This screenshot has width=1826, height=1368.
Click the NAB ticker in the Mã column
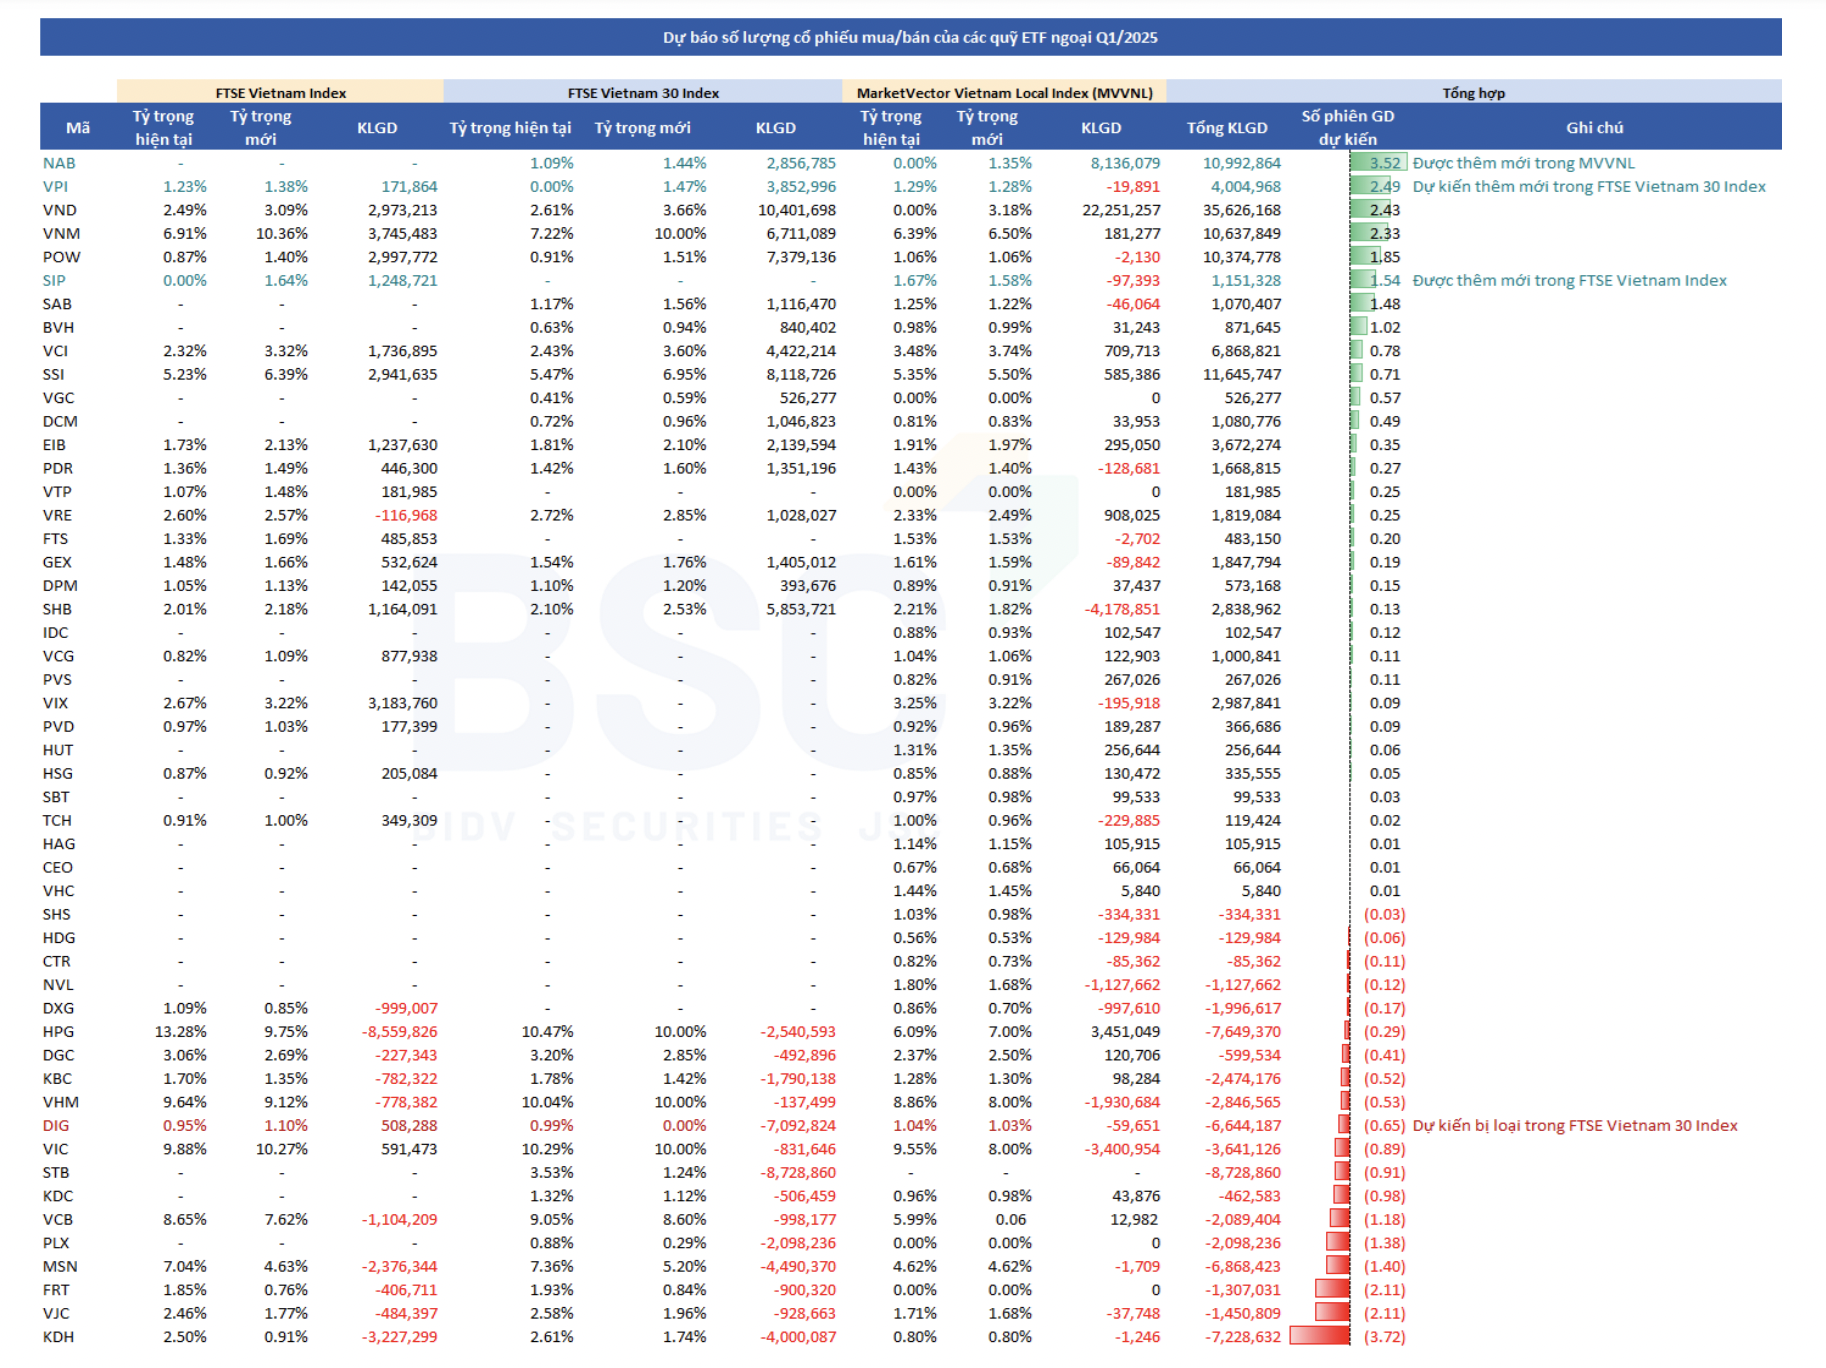[59, 163]
